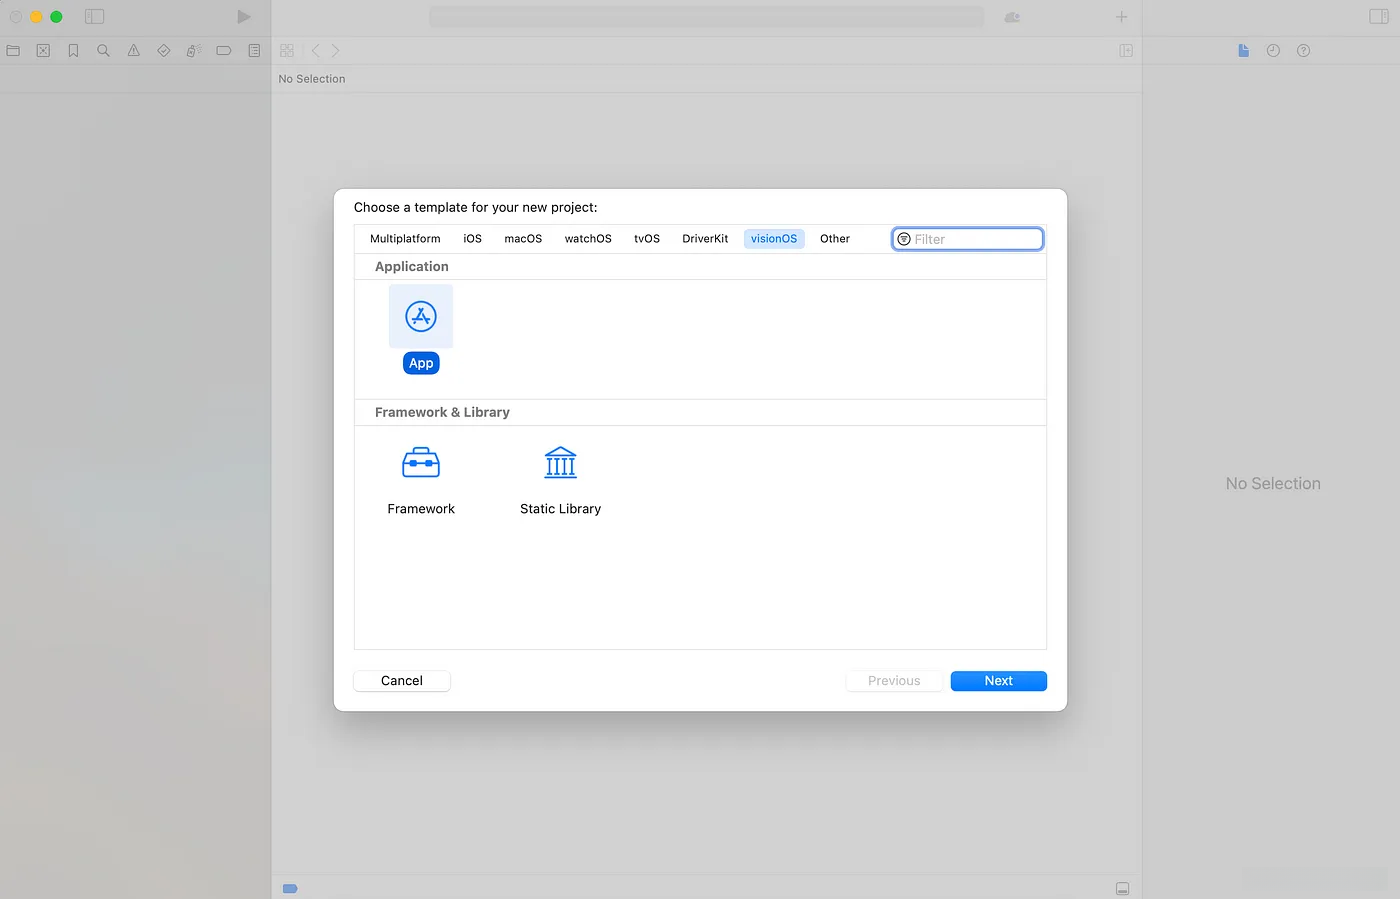Viewport: 1400px width, 899px height.
Task: Switch to the iOS tab
Action: pos(472,239)
